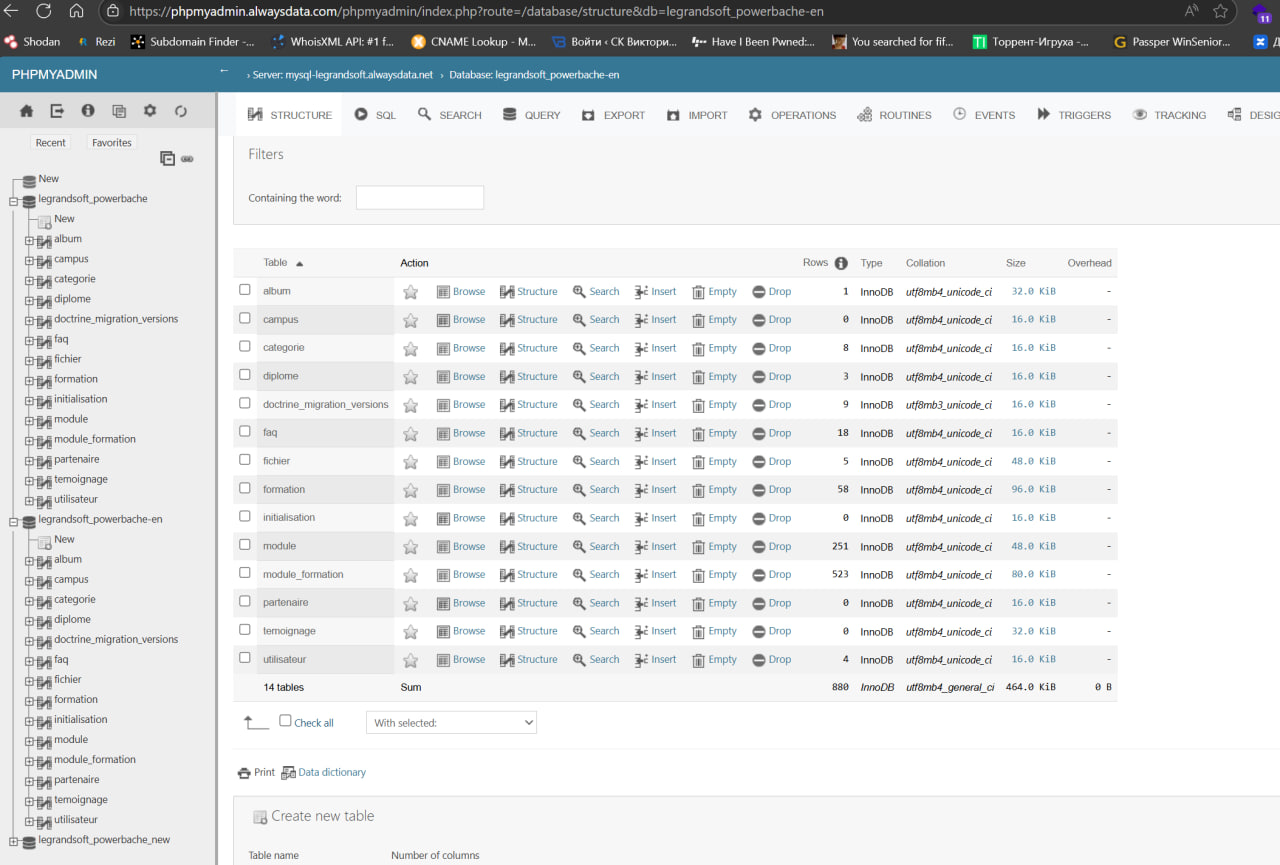Click the Home icon in the sidebar
This screenshot has width=1280, height=865.
[26, 111]
